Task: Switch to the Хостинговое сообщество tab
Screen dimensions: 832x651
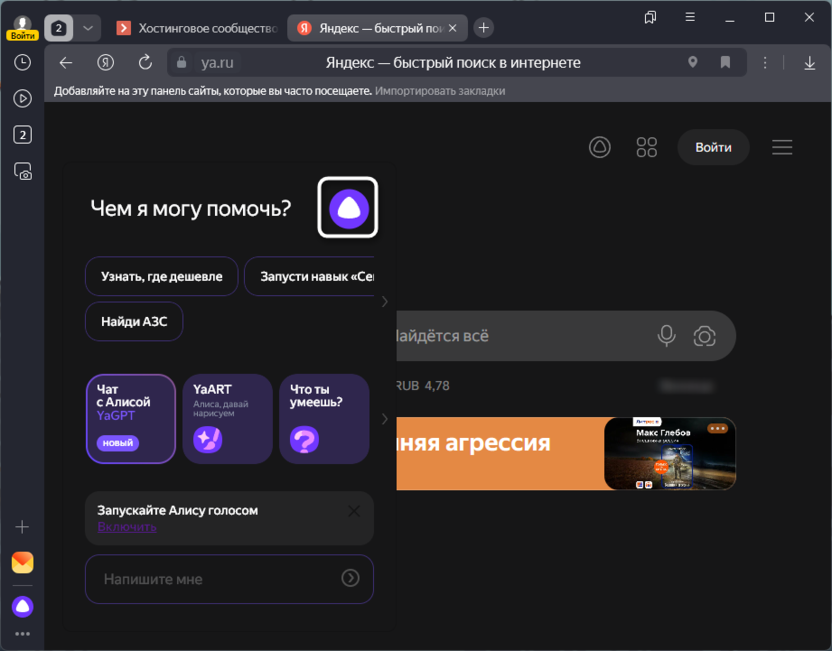Action: pyautogui.click(x=197, y=28)
